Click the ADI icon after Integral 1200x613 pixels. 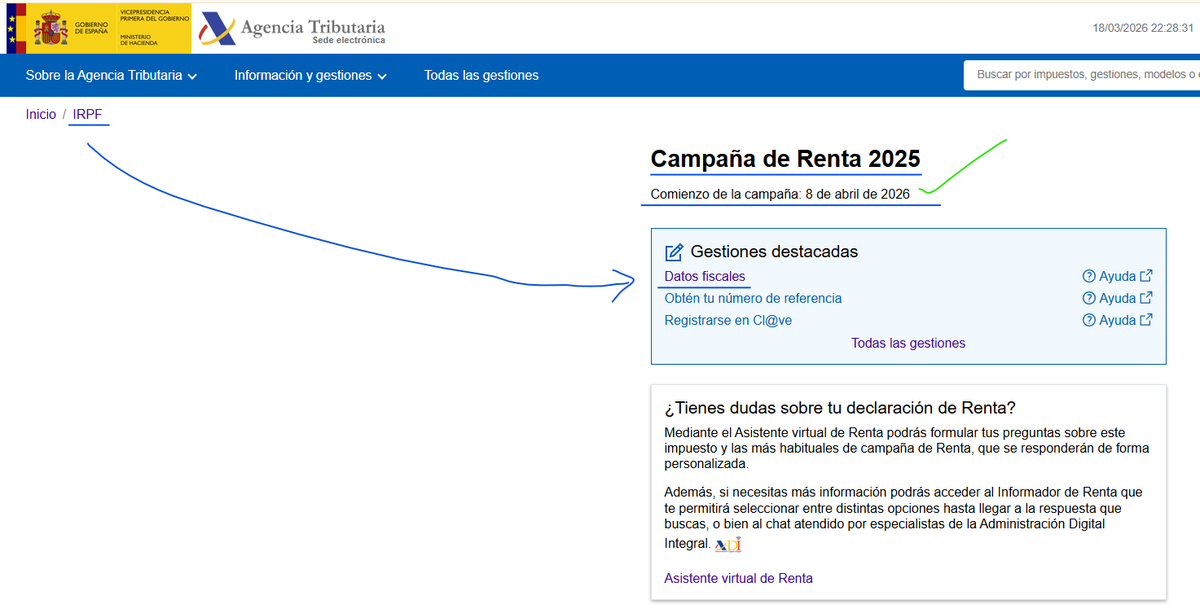pyautogui.click(x=728, y=544)
